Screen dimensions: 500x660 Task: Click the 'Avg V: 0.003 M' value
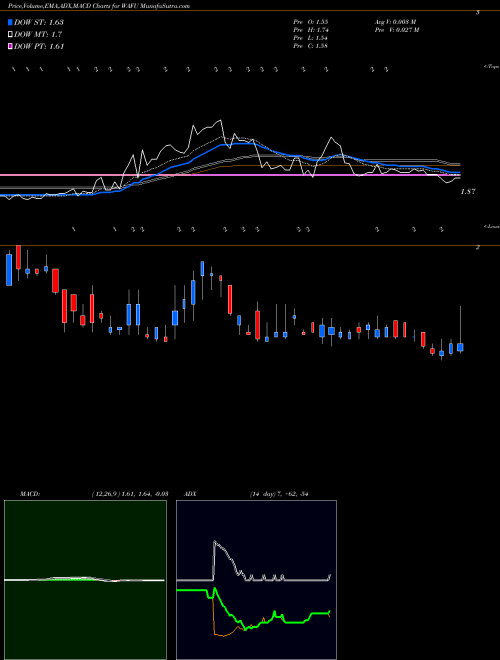click(395, 21)
